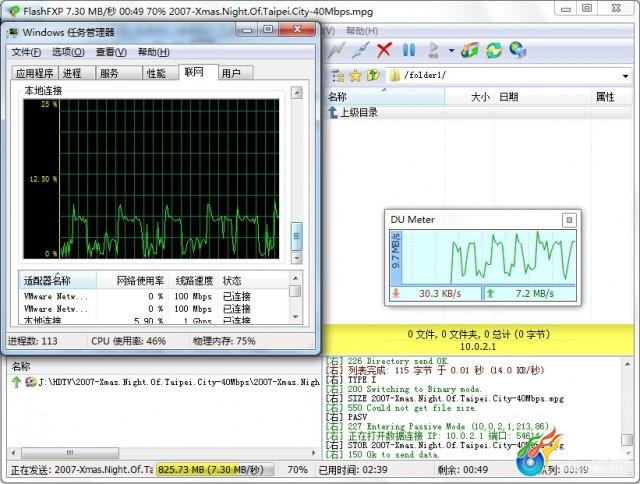Refresh the remote listing with the green arrows icon

tap(493, 50)
